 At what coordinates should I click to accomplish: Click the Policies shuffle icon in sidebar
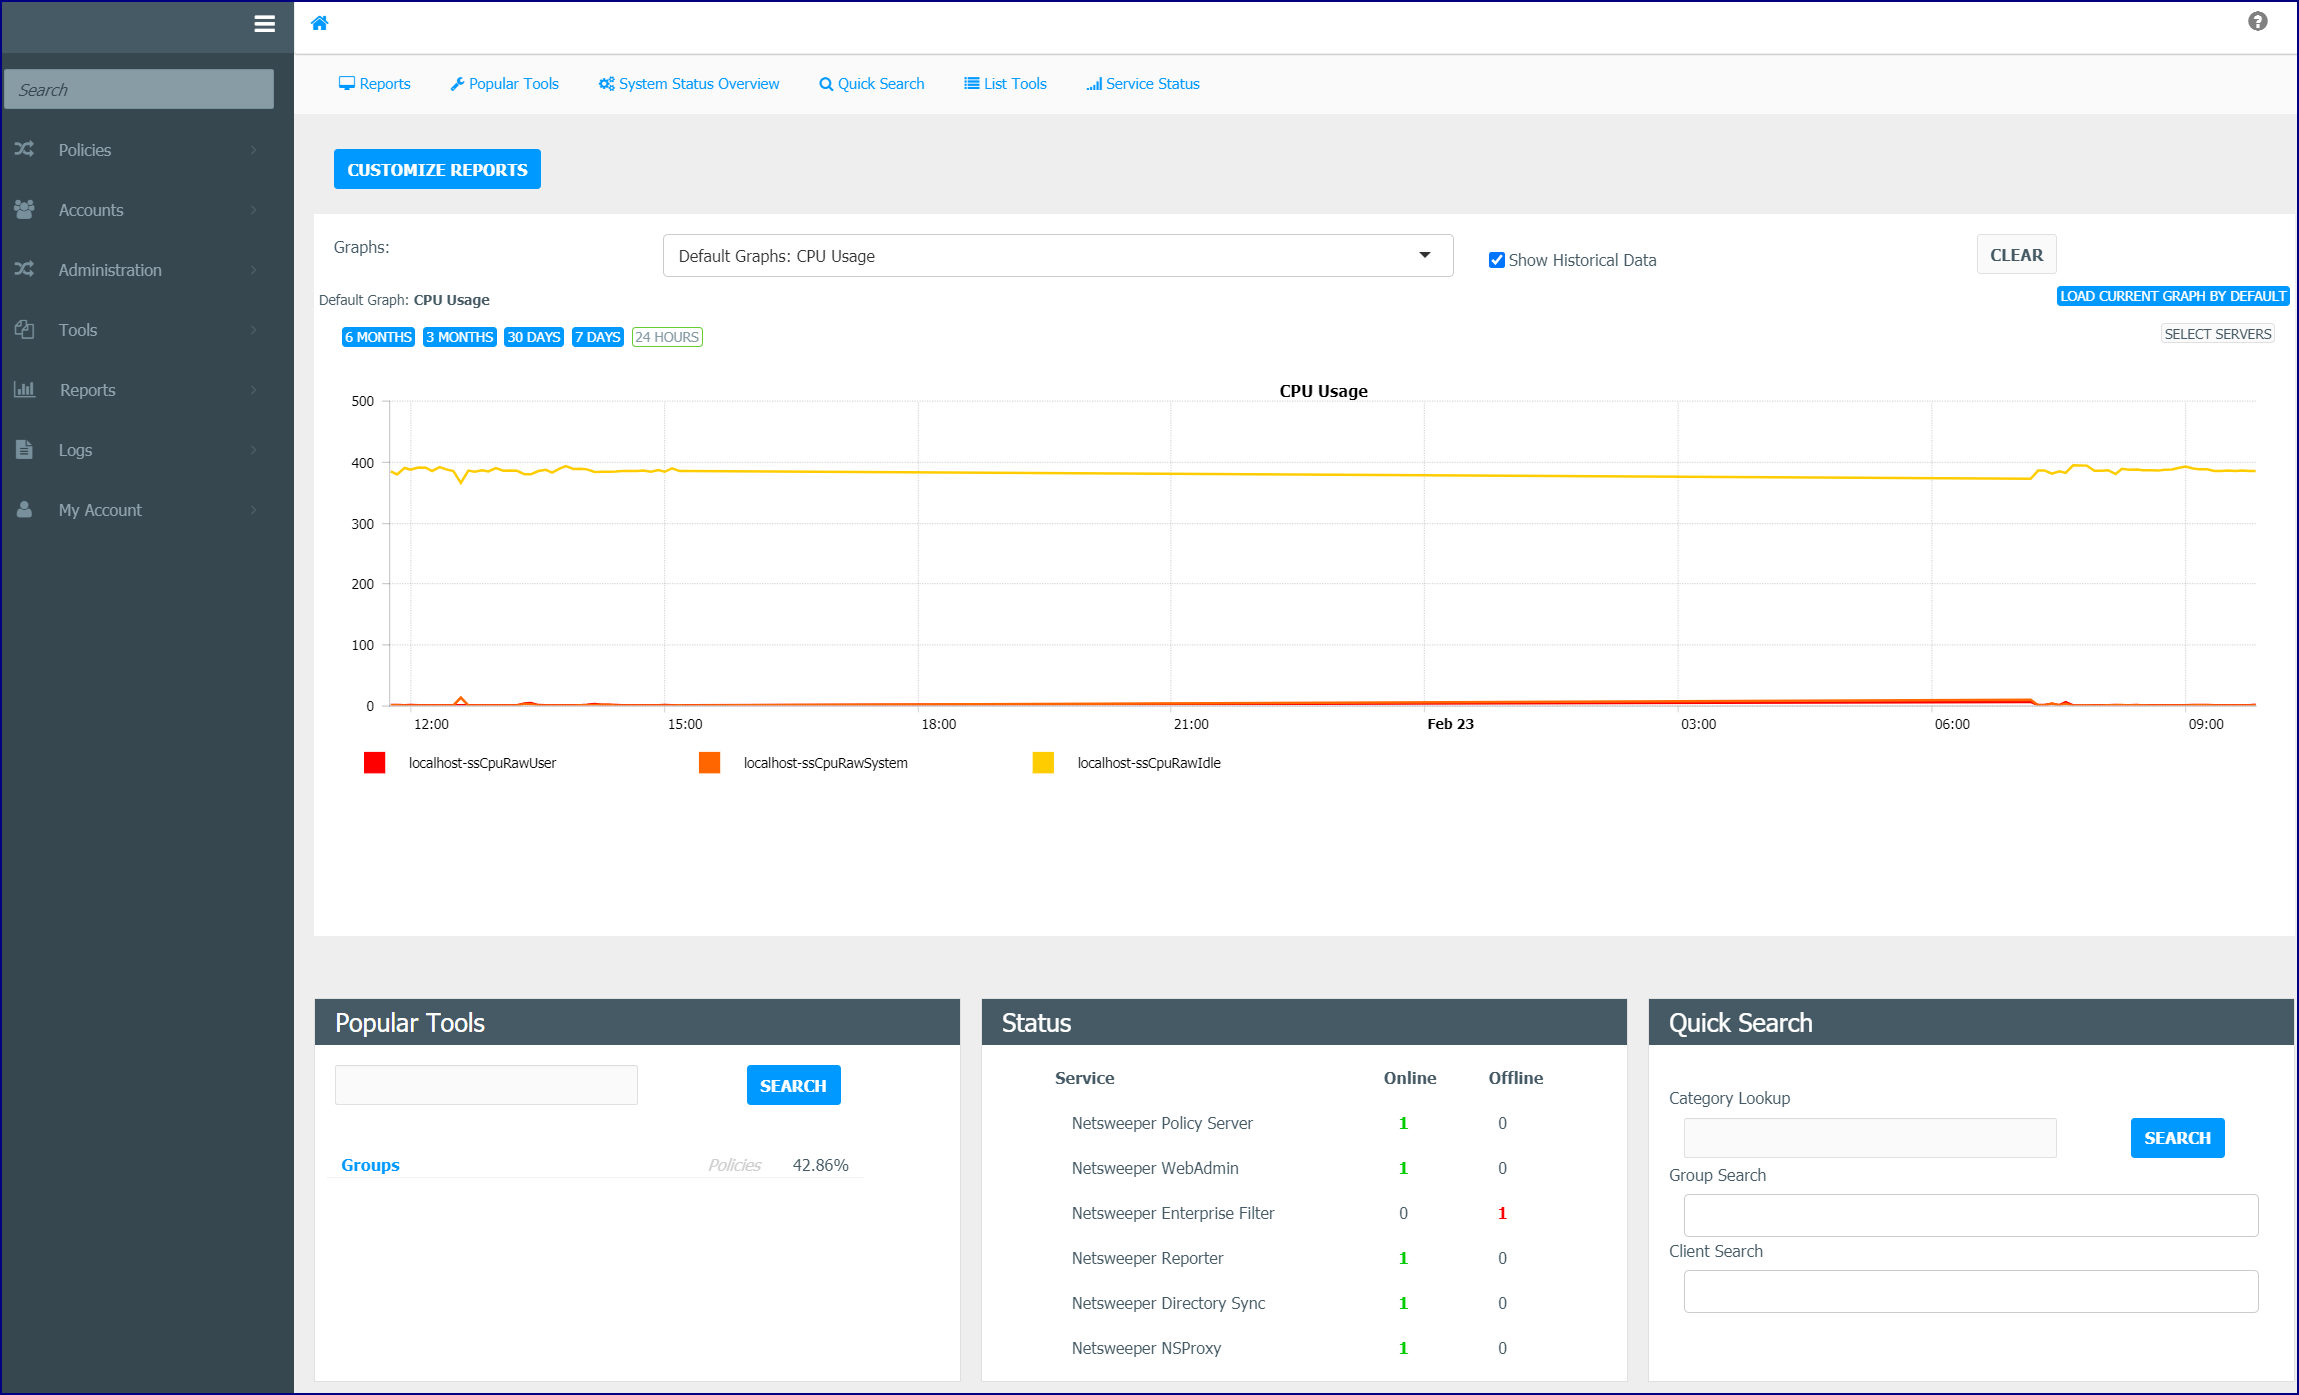[x=24, y=149]
